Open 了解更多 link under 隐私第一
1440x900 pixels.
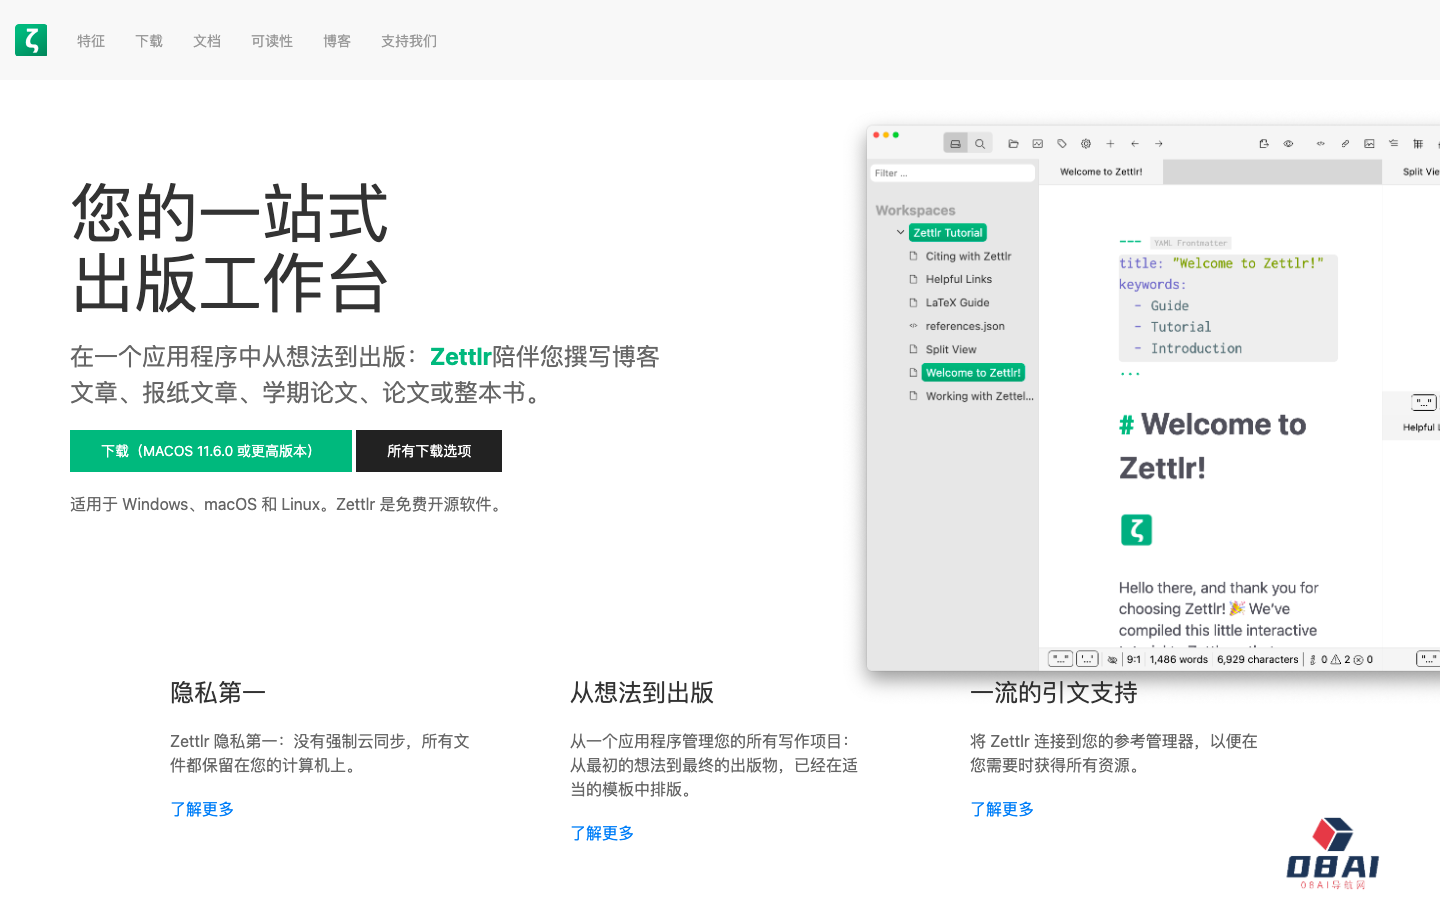[x=202, y=809]
